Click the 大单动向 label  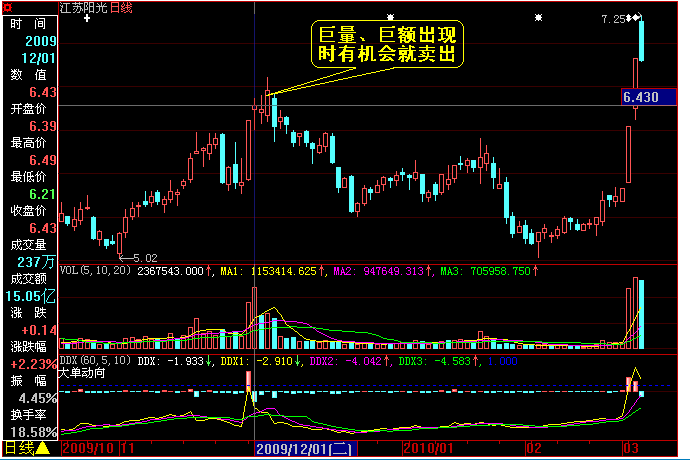click(82, 373)
